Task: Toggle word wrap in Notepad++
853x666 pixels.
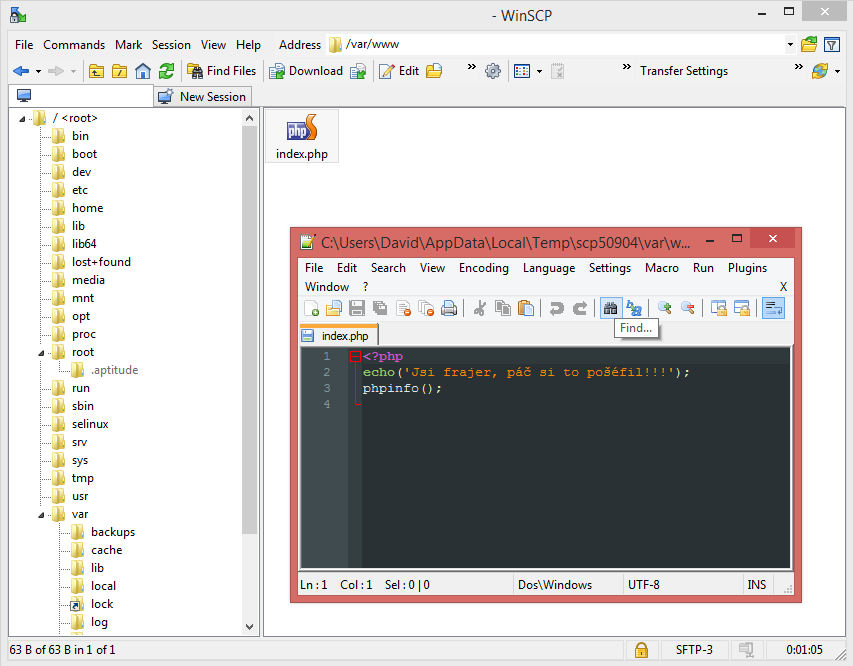Action: point(773,308)
